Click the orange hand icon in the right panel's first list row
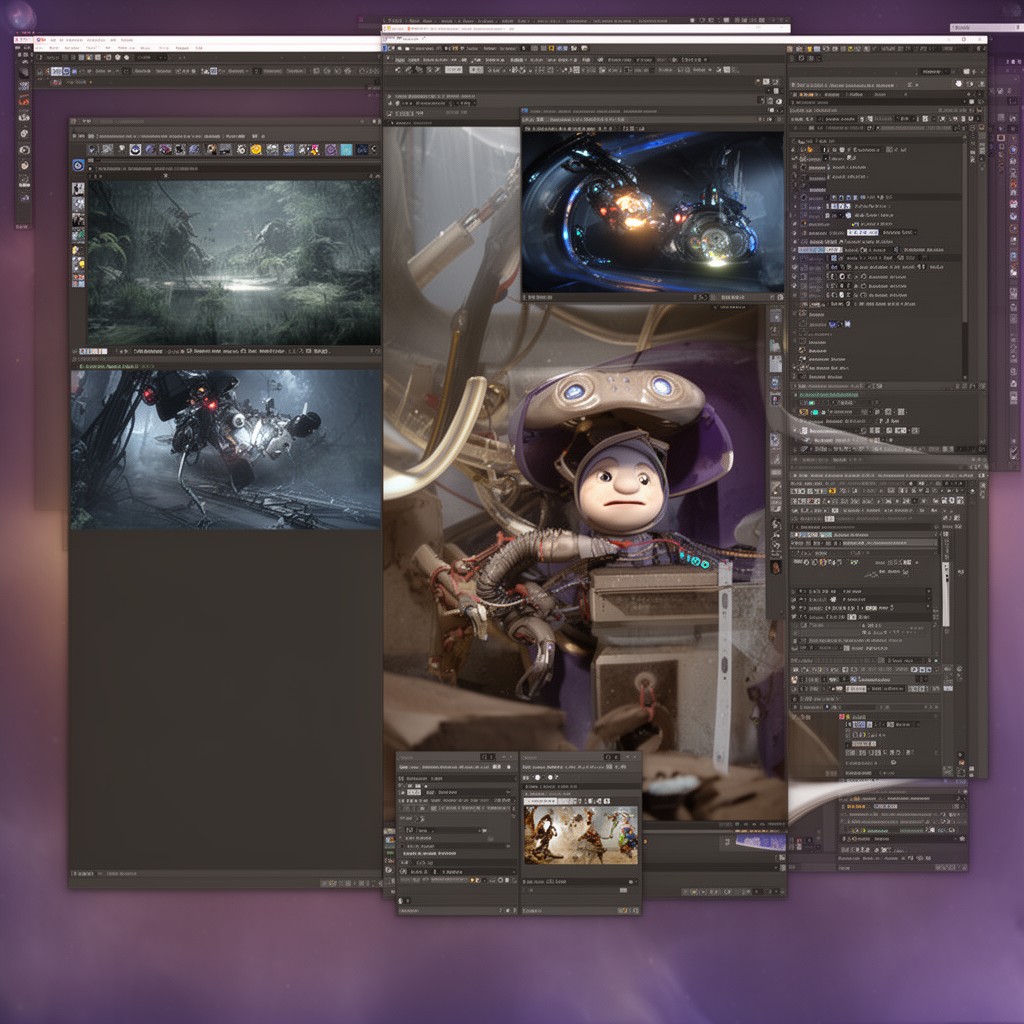This screenshot has width=1024, height=1024. [810, 150]
